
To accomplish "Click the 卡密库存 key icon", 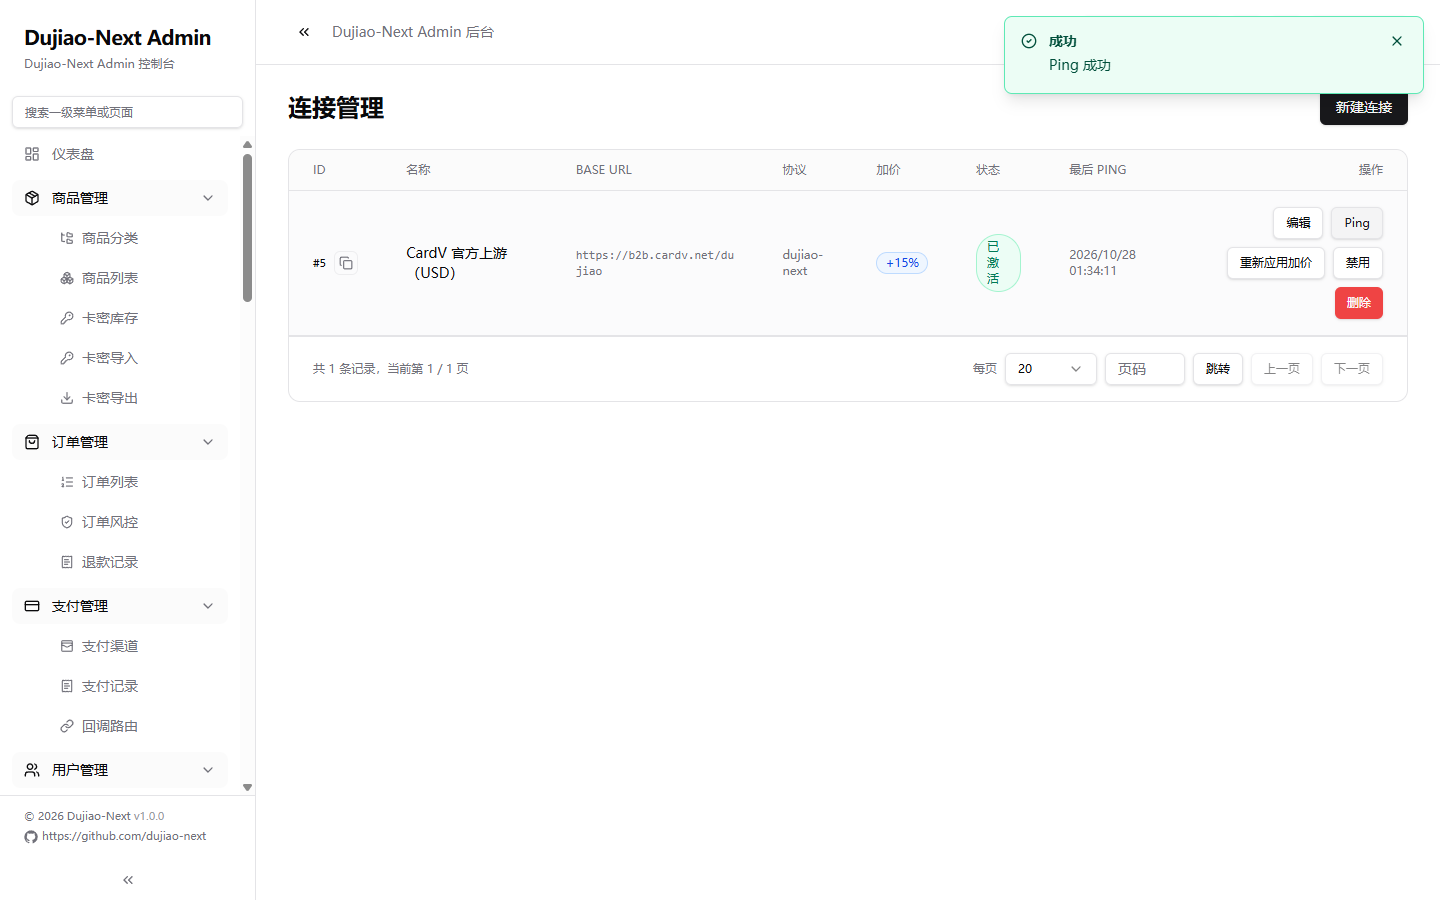I will click(67, 318).
